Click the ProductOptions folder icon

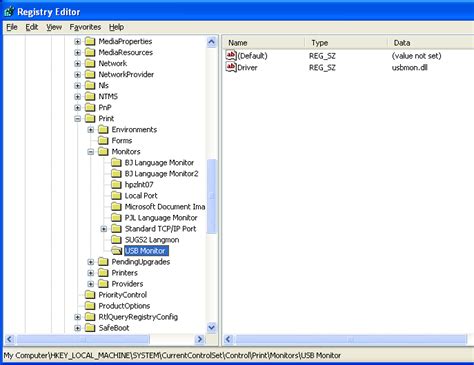click(x=90, y=306)
